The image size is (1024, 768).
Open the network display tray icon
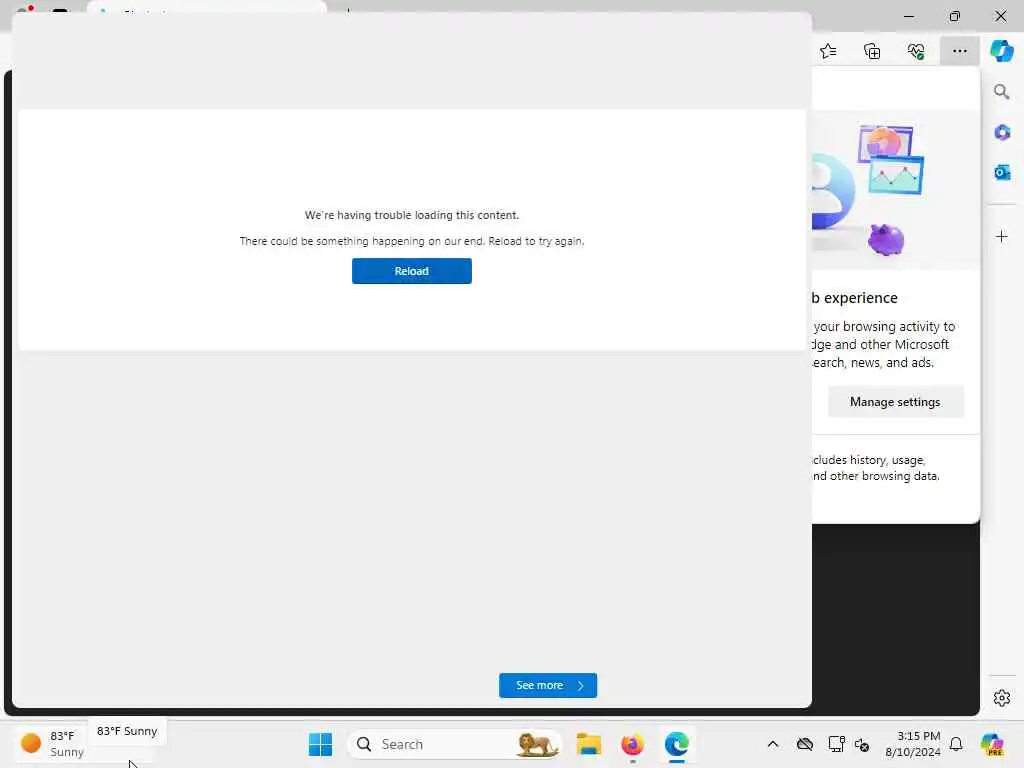[x=836, y=744]
